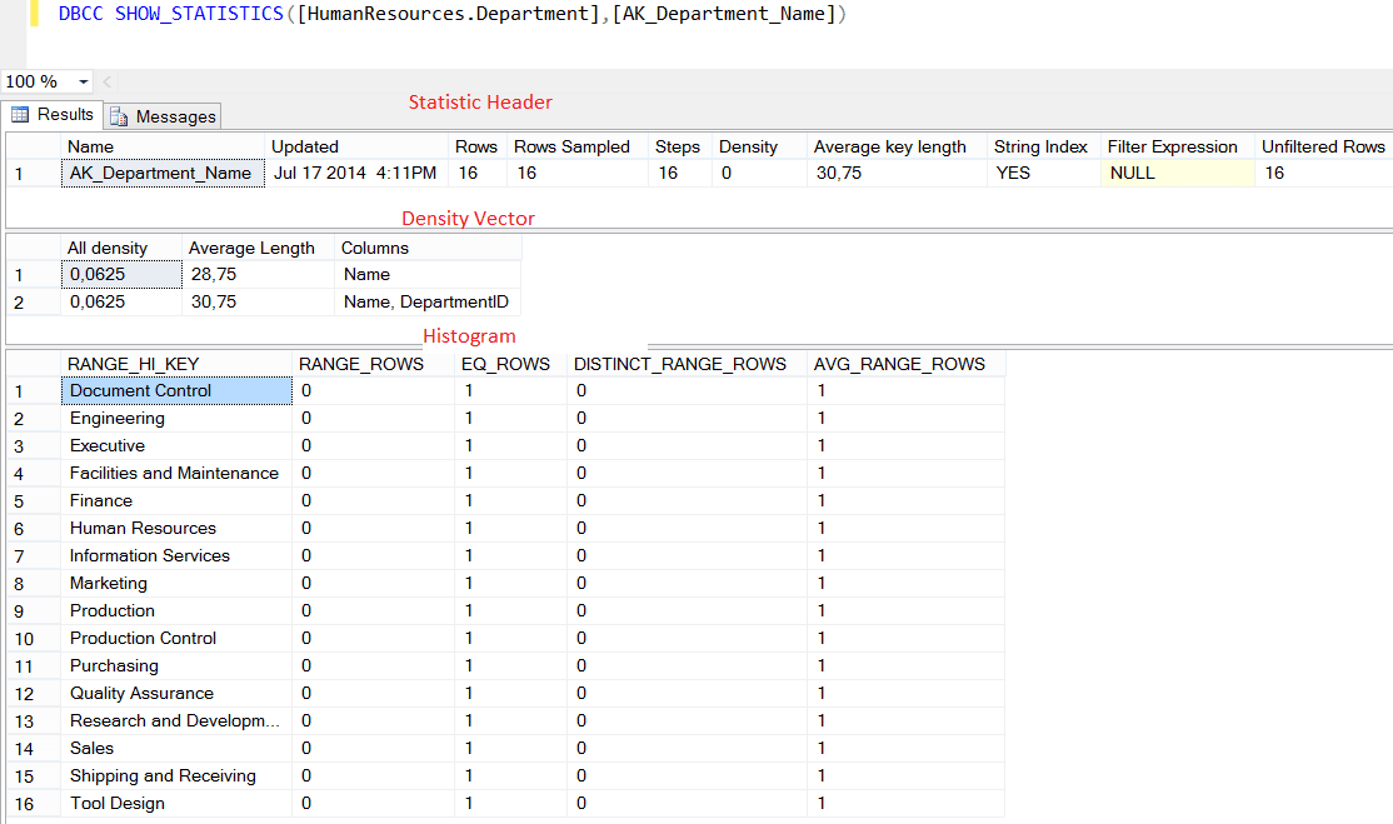
Task: Click the DISTINCT_RANGE_ROWS column header
Action: 687,364
